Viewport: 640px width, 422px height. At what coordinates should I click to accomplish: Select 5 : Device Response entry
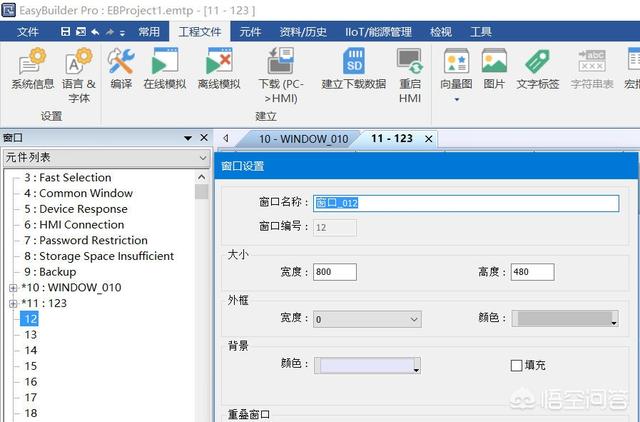(x=76, y=209)
